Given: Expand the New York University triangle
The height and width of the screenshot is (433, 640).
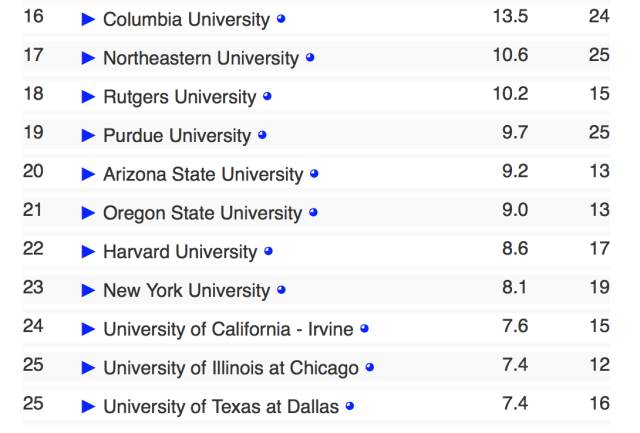Looking at the screenshot, I should [x=88, y=291].
